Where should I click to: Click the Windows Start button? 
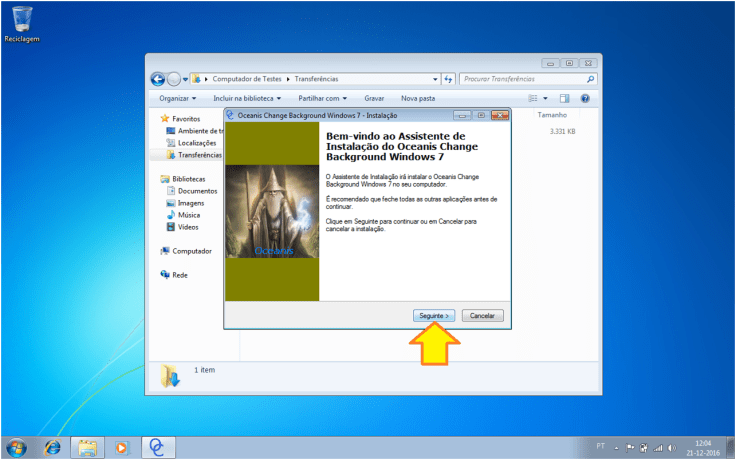[x=17, y=446]
